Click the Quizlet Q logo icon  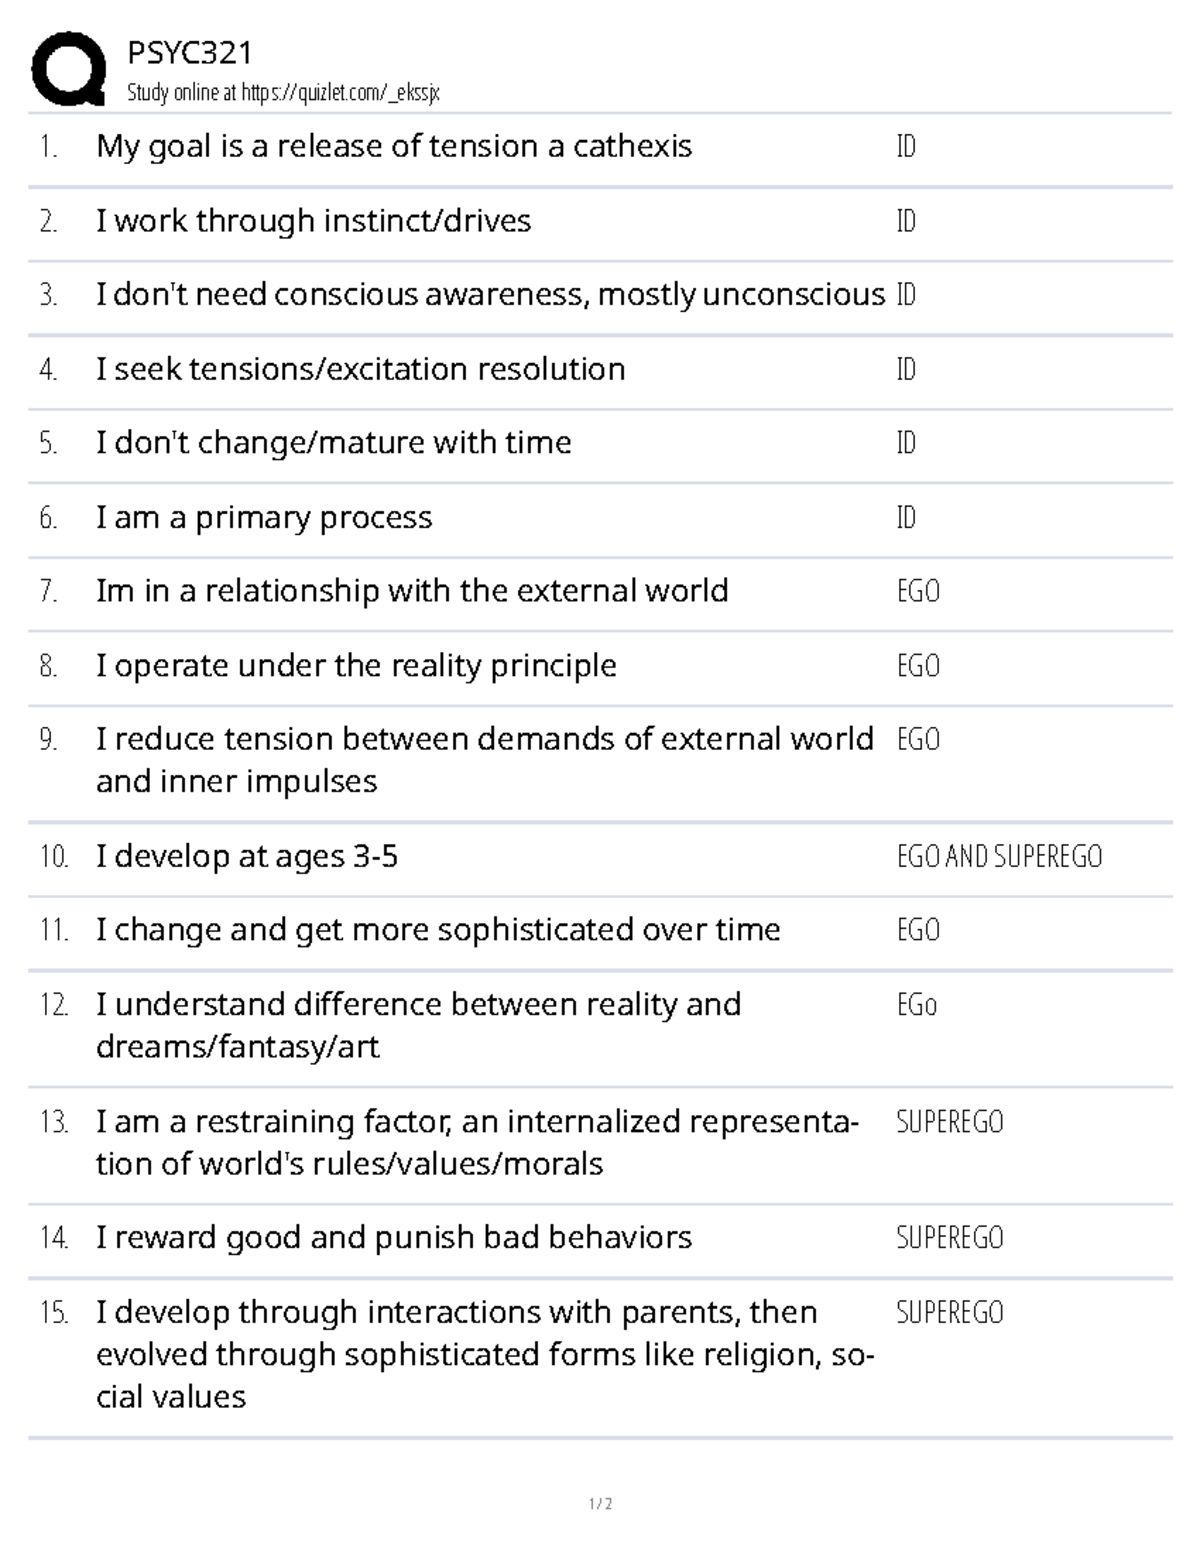click(68, 69)
